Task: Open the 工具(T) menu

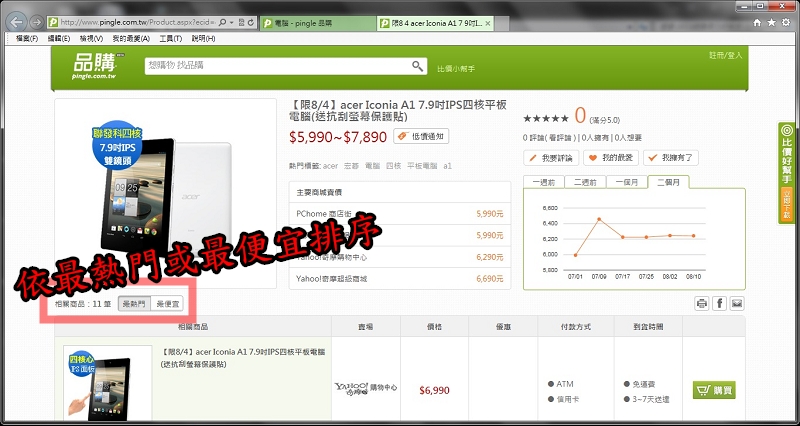Action: click(x=170, y=39)
